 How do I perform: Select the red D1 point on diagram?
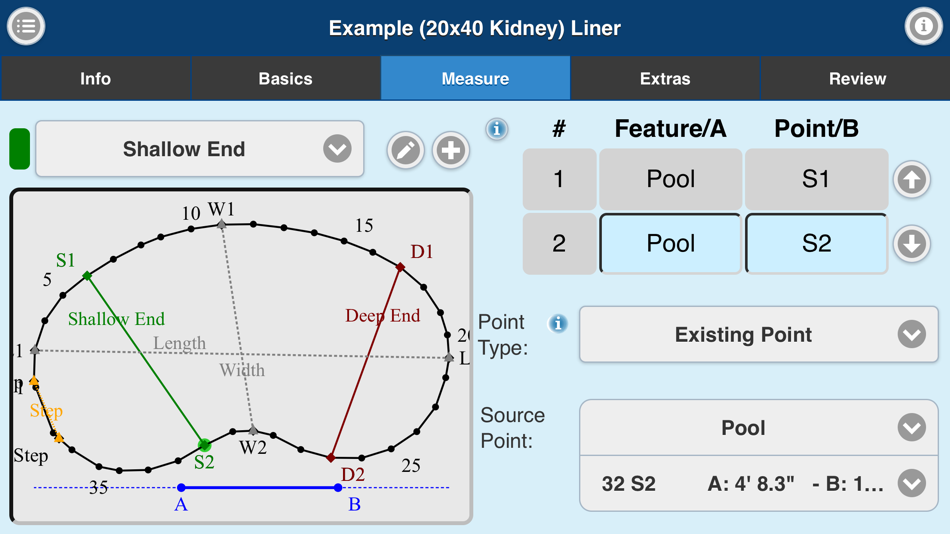pyautogui.click(x=400, y=267)
